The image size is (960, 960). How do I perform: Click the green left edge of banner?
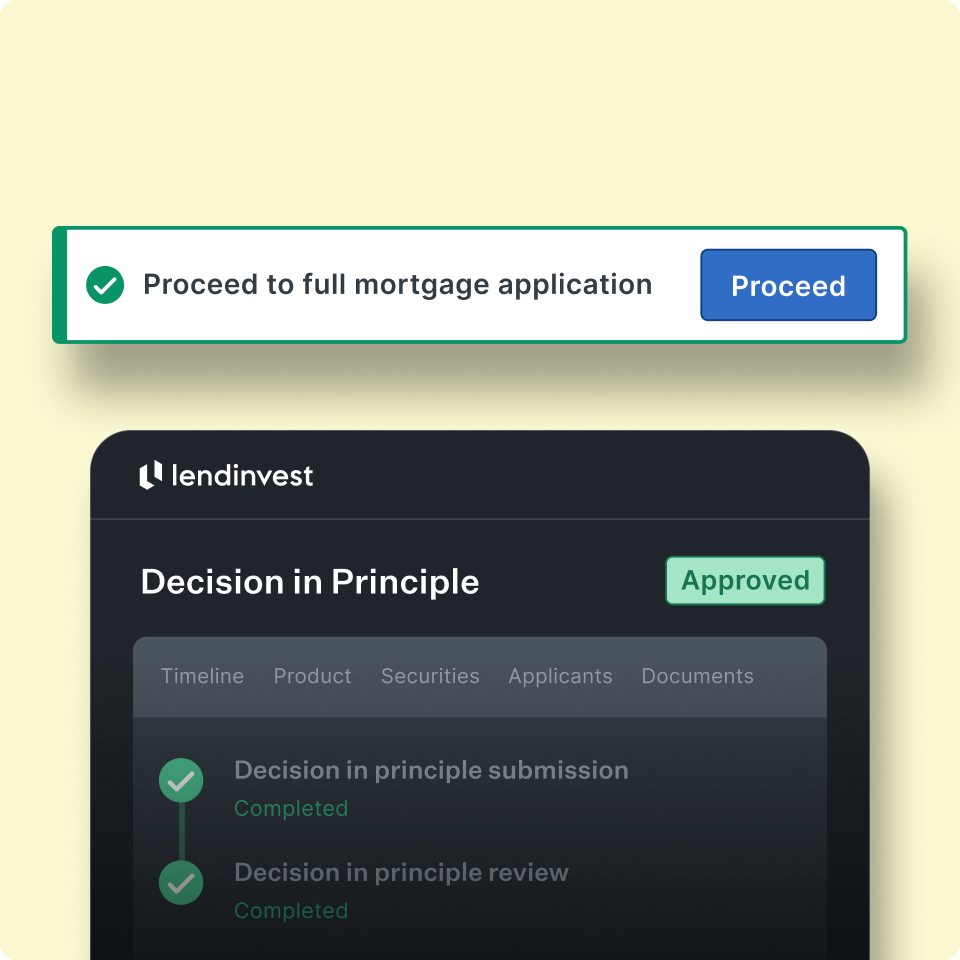(x=59, y=285)
